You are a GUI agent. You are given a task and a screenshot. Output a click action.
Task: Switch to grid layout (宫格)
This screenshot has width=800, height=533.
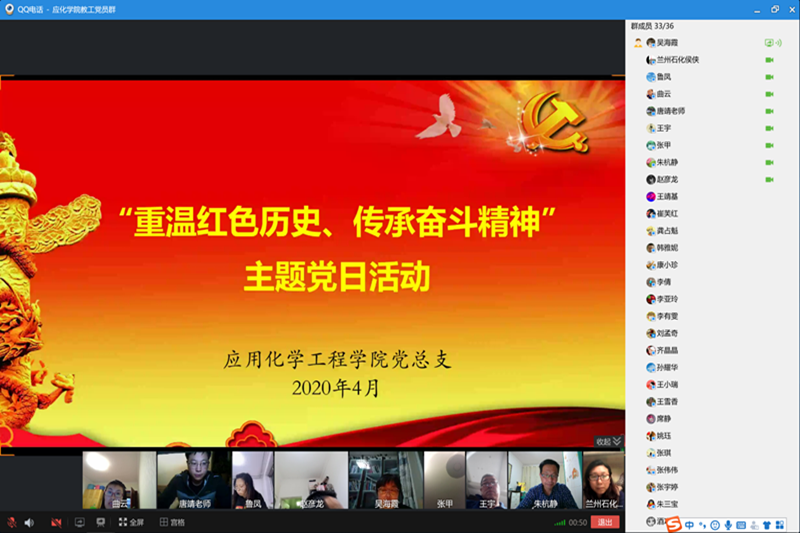170,522
